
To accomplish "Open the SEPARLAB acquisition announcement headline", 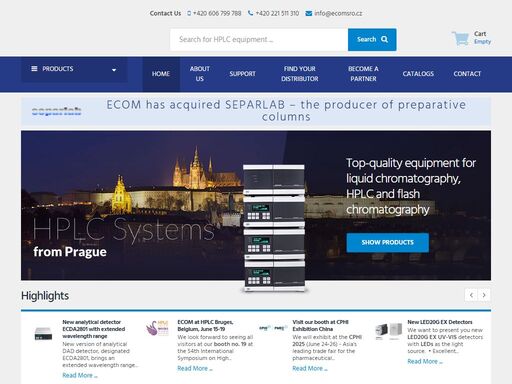I will [286, 110].
